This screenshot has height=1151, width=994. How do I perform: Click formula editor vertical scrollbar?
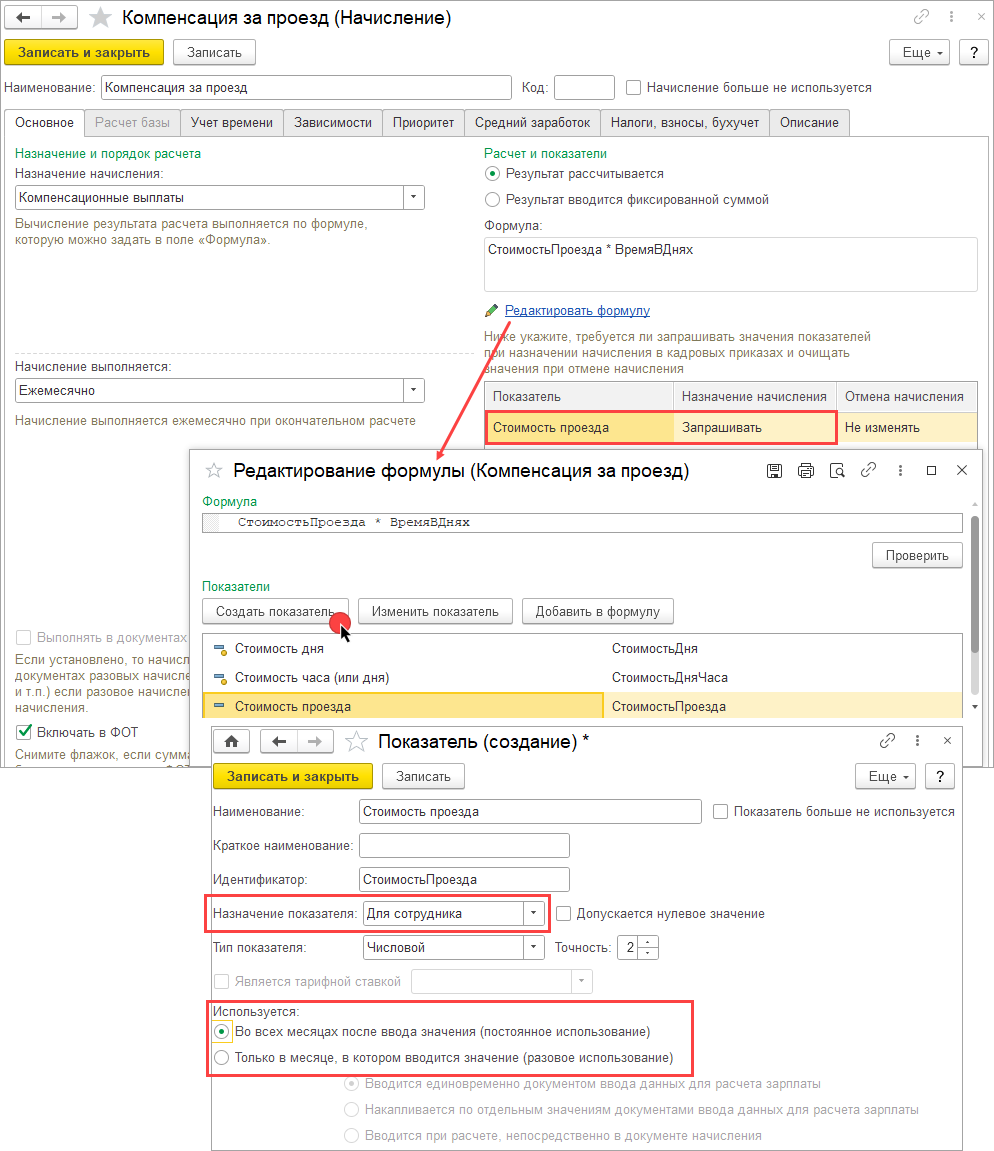pos(975,584)
